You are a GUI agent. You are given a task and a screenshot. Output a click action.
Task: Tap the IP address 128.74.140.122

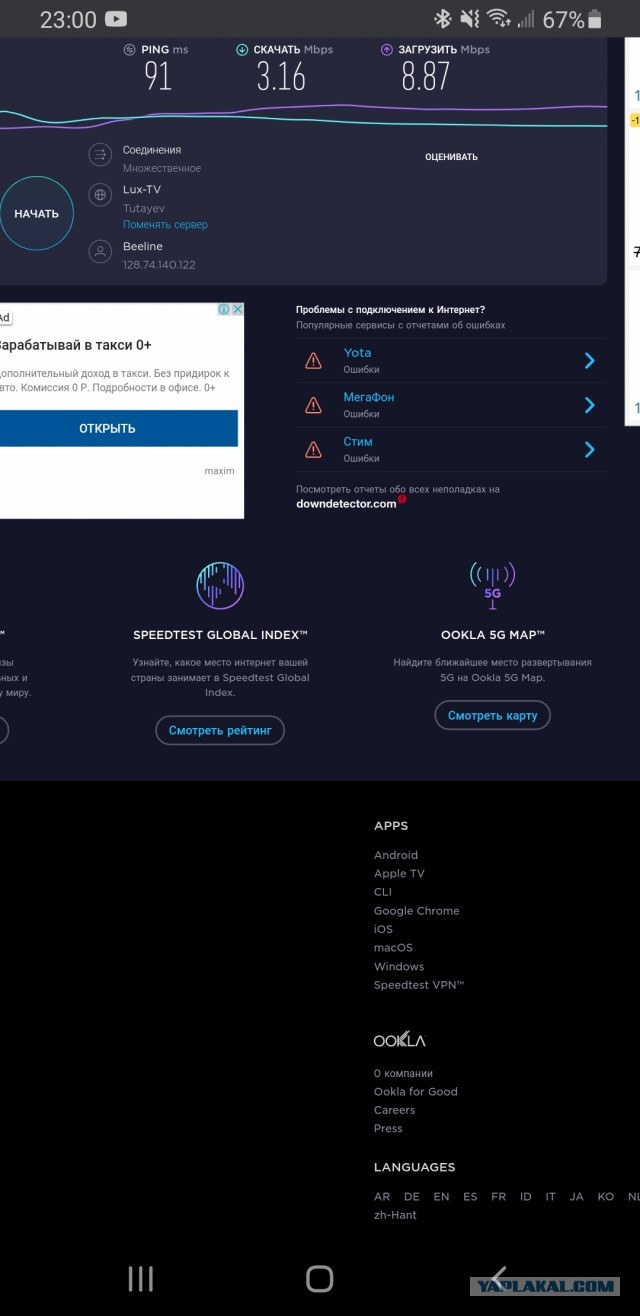click(159, 265)
